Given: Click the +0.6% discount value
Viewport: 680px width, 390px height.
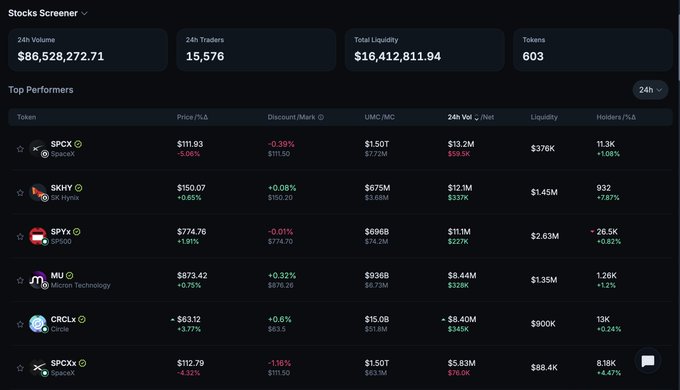Looking at the screenshot, I should tap(280, 319).
